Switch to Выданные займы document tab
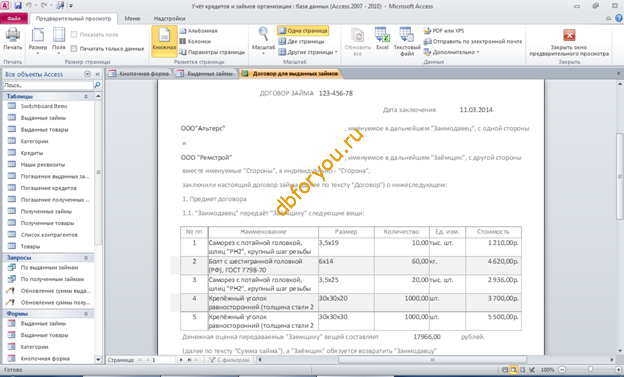Image resolution: width=624 pixels, height=377 pixels. pos(206,74)
